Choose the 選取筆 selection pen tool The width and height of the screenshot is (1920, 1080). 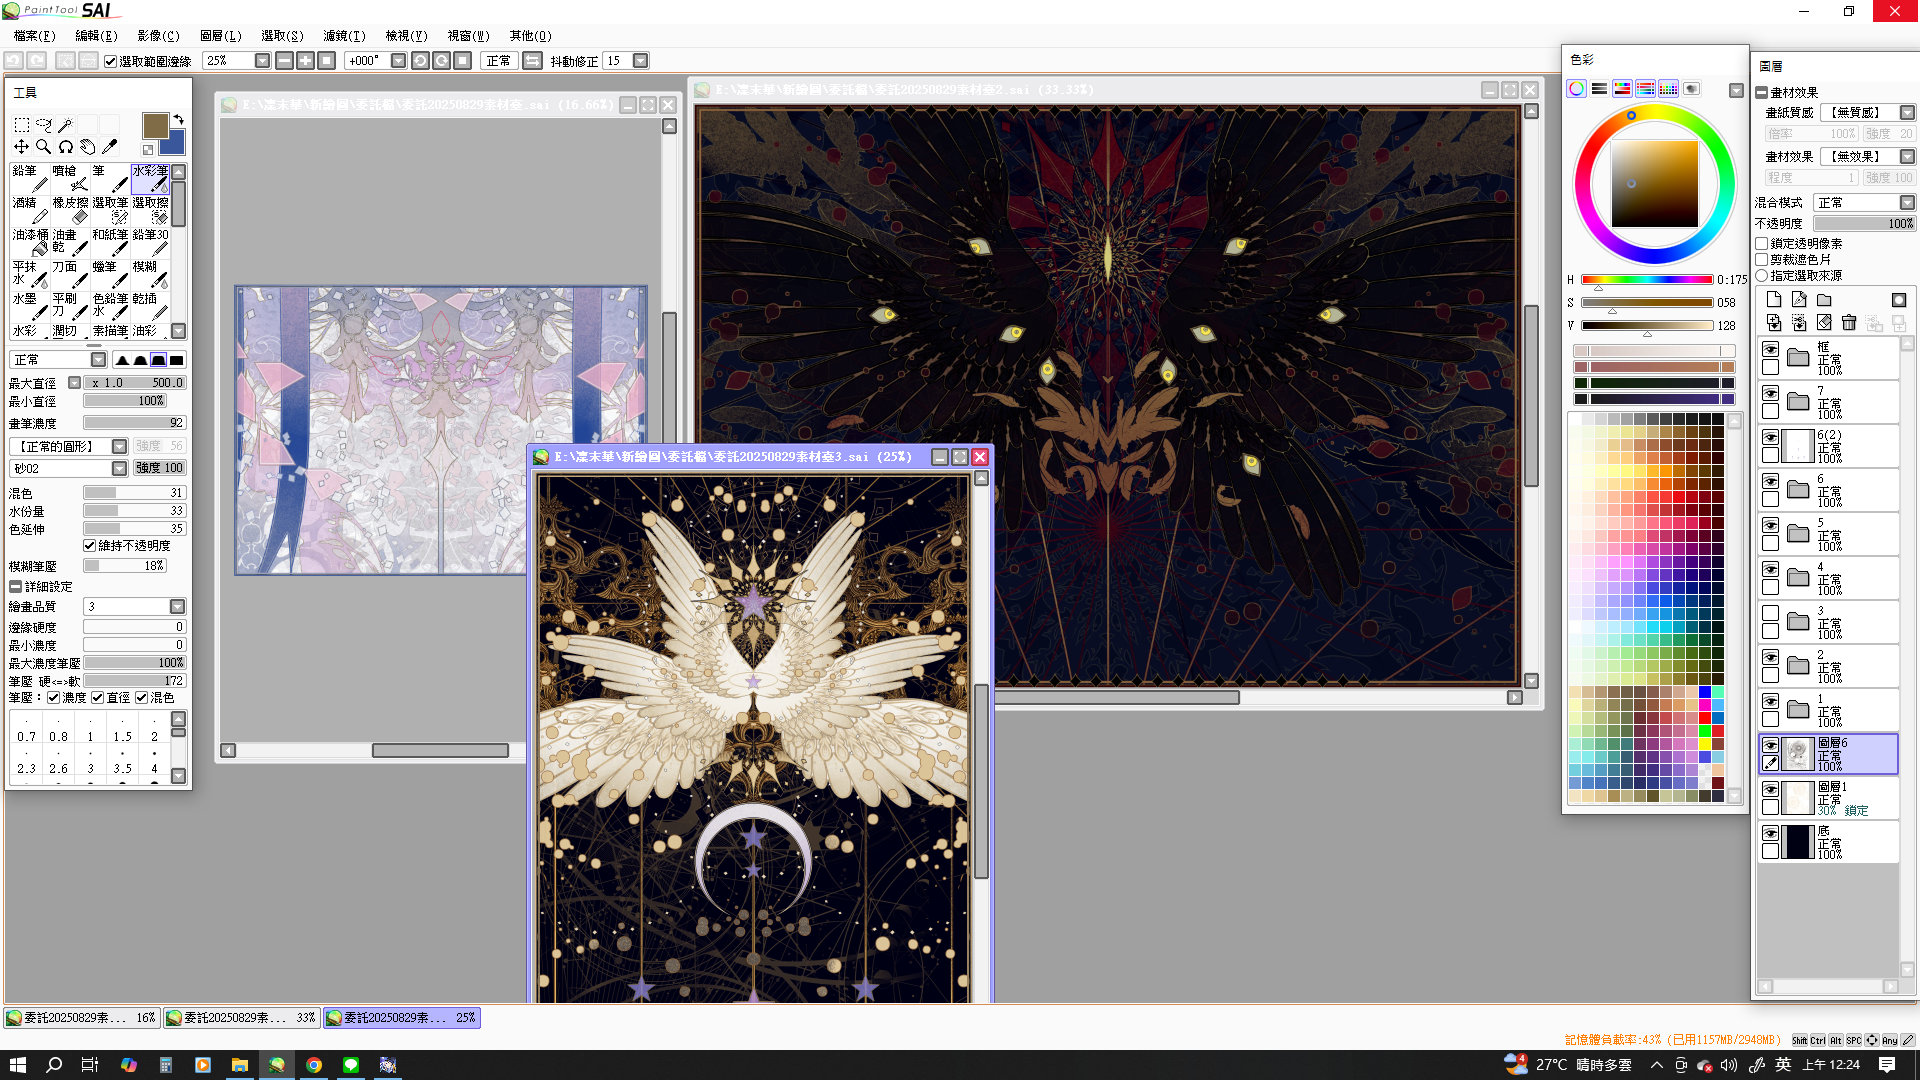(110, 210)
